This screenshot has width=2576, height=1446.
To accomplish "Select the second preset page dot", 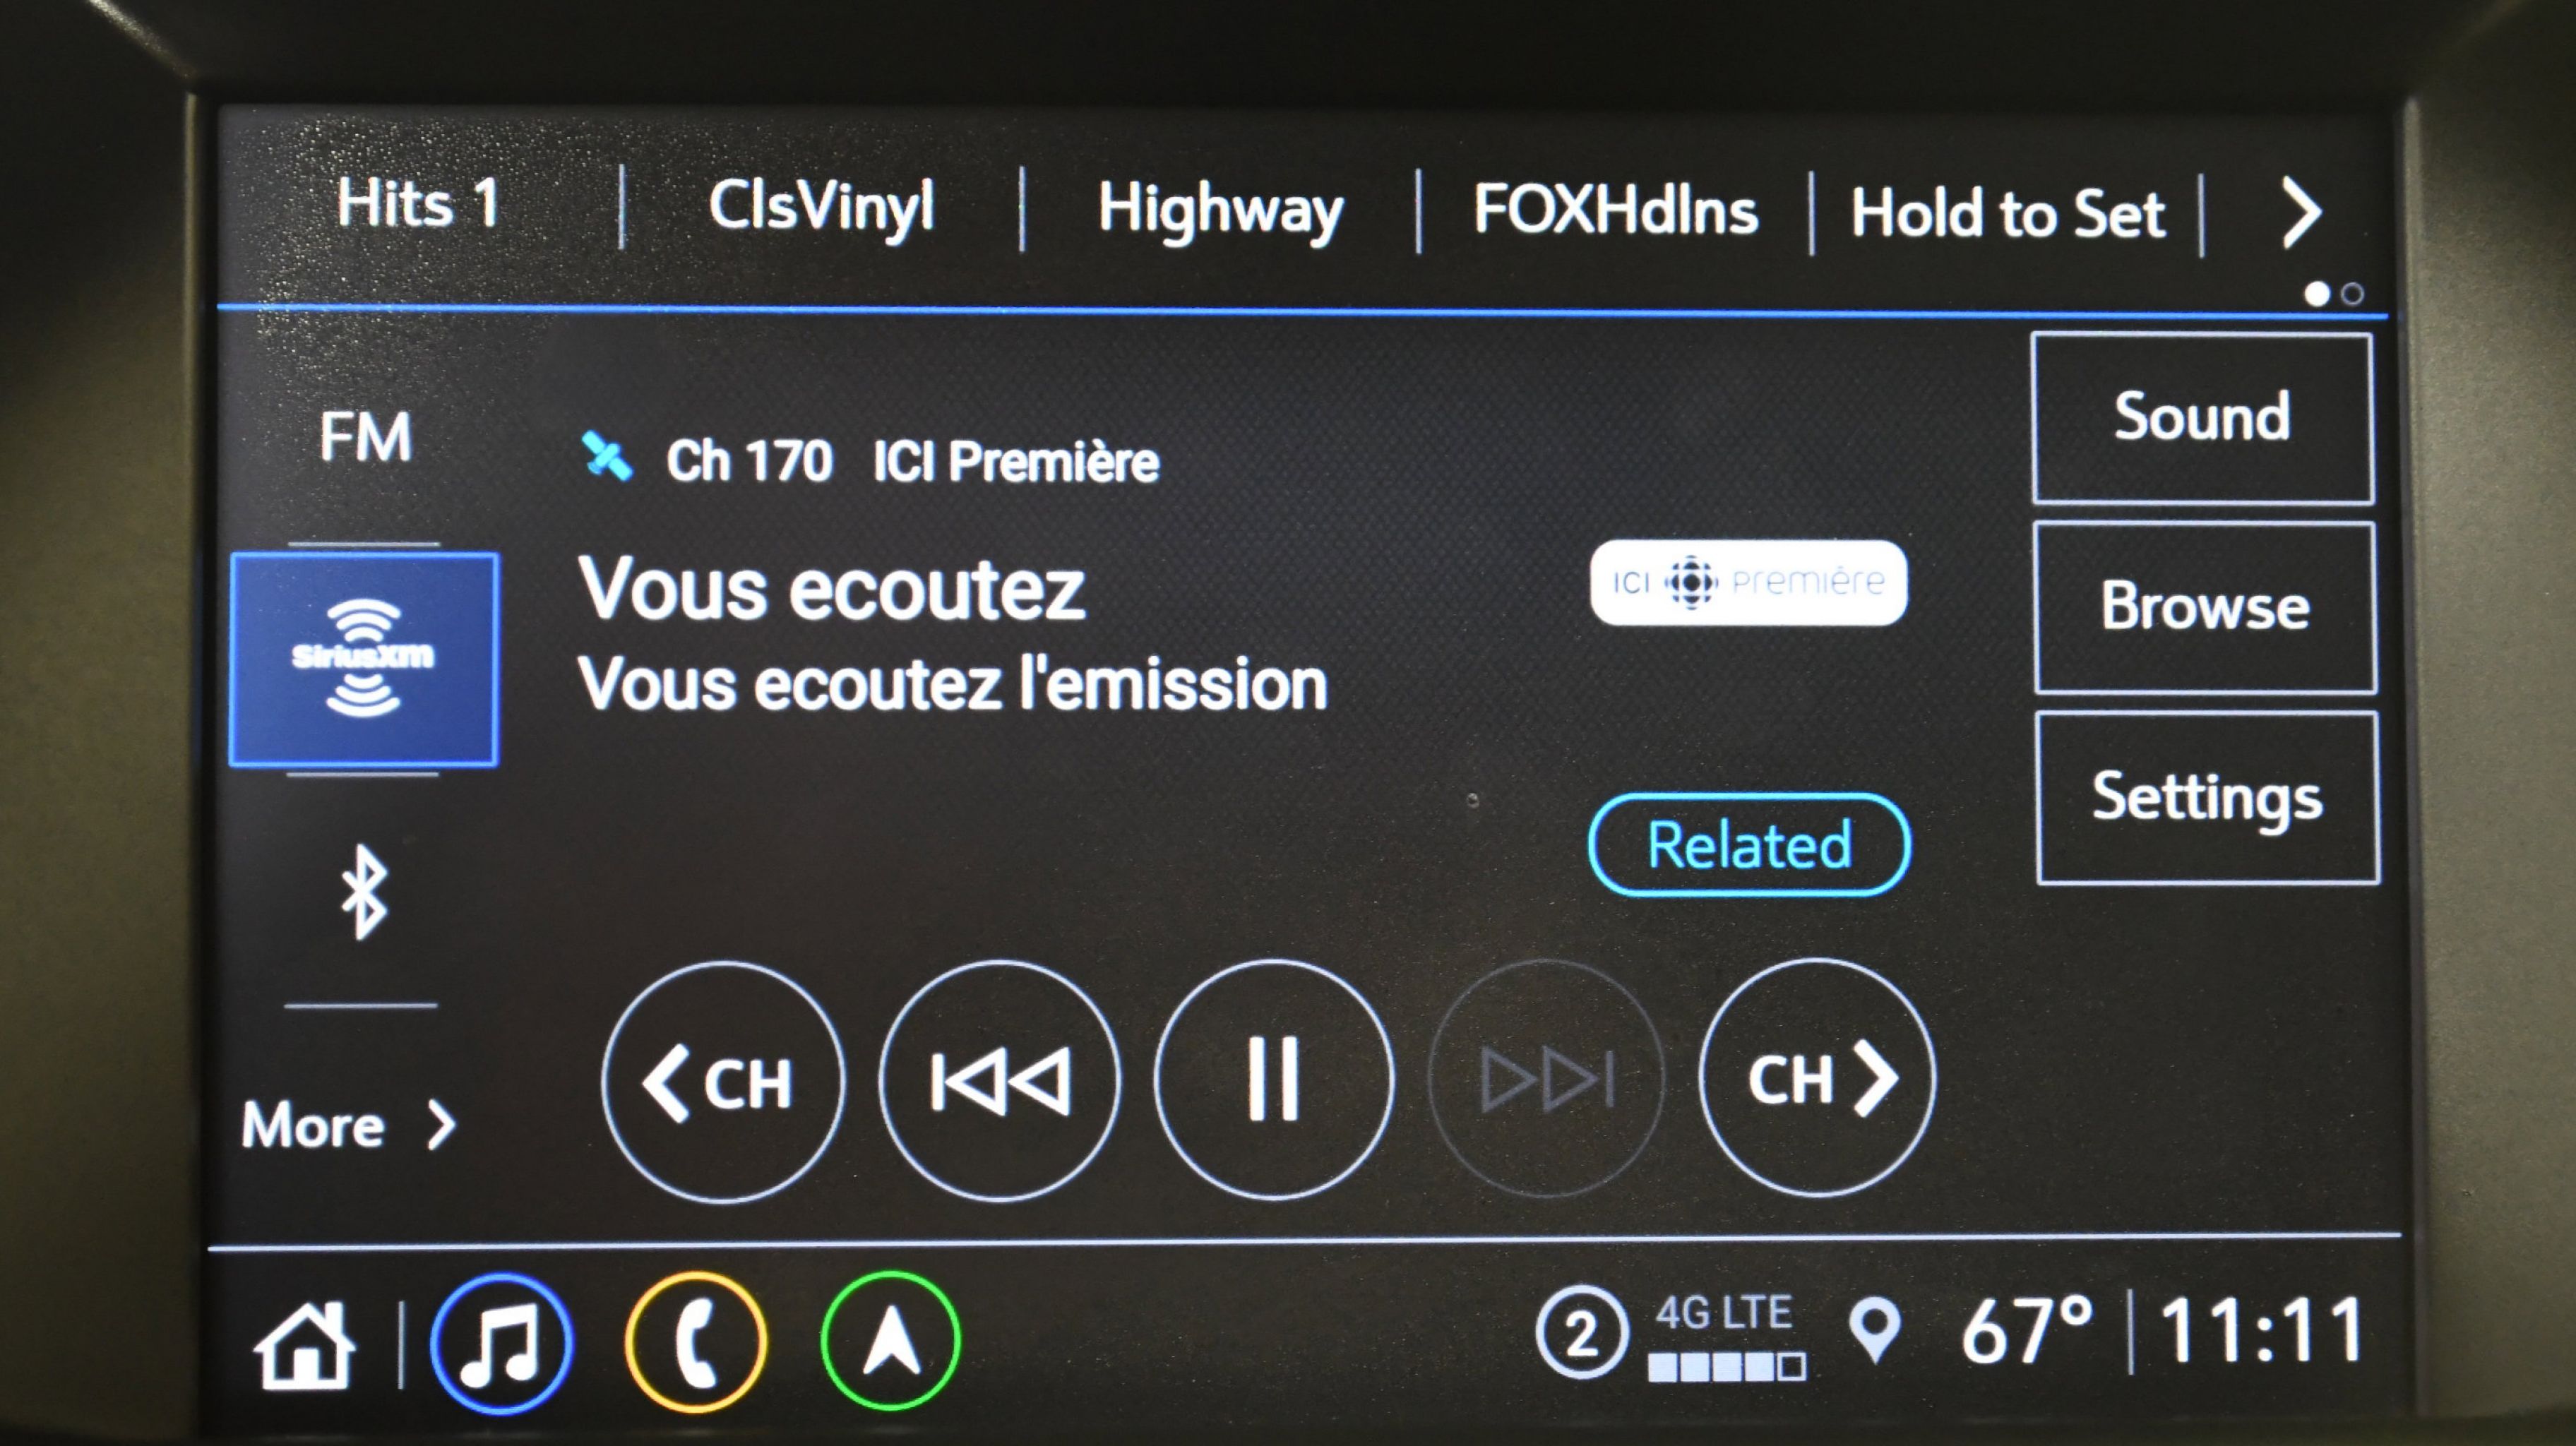I will 2352,294.
